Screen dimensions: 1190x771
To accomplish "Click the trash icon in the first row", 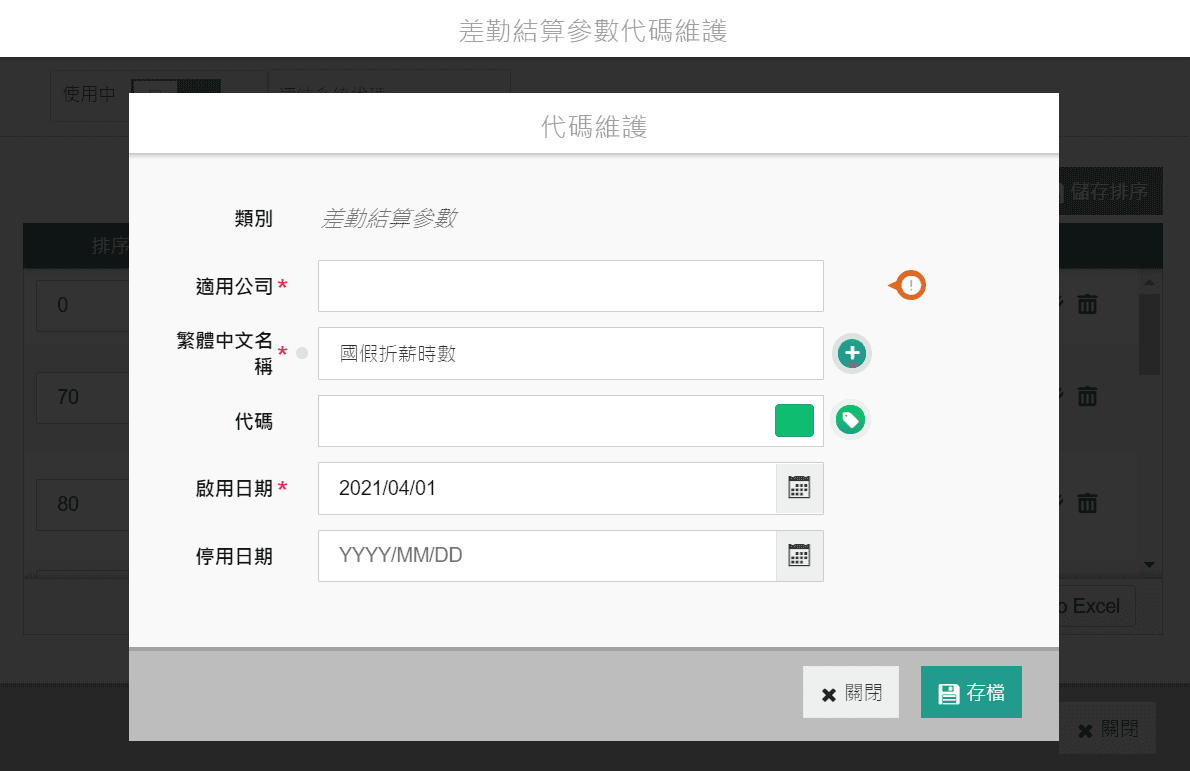I will tap(1087, 304).
